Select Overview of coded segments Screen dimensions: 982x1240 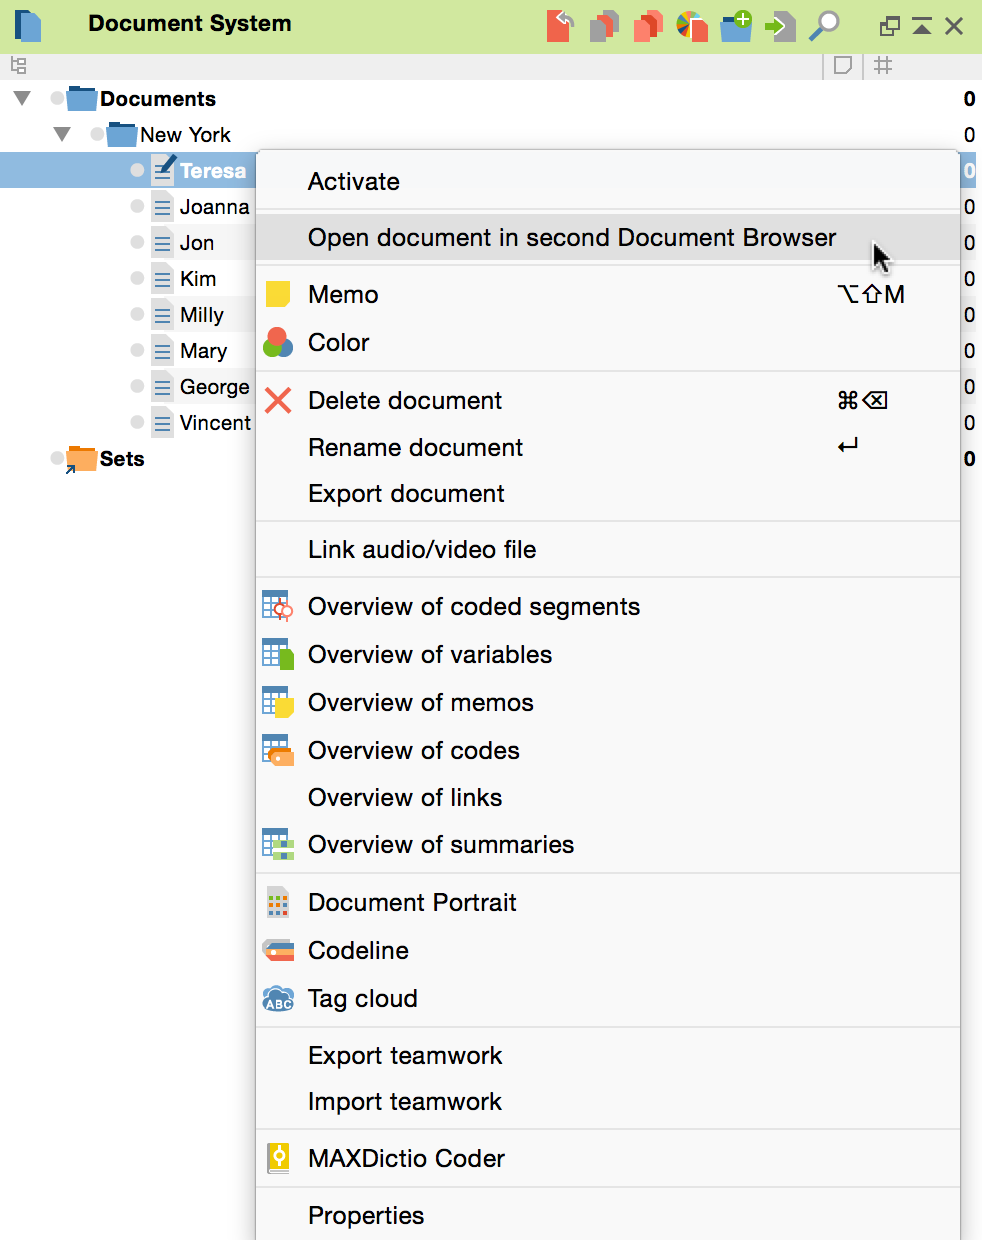click(x=473, y=607)
